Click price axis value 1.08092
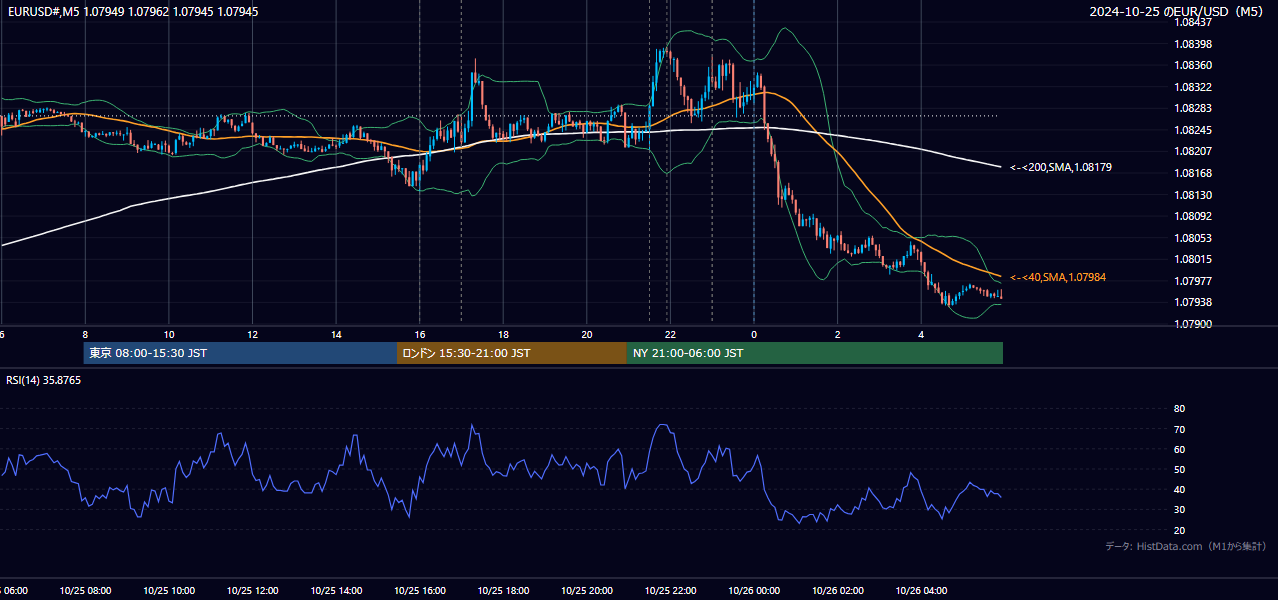The height and width of the screenshot is (600, 1278). point(1192,216)
